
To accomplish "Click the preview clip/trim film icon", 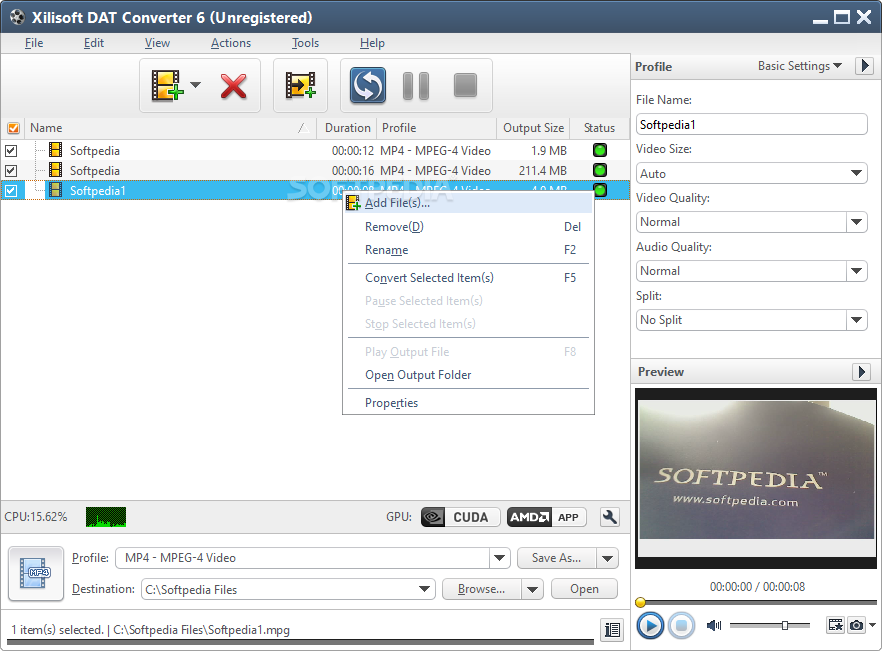I will 835,625.
